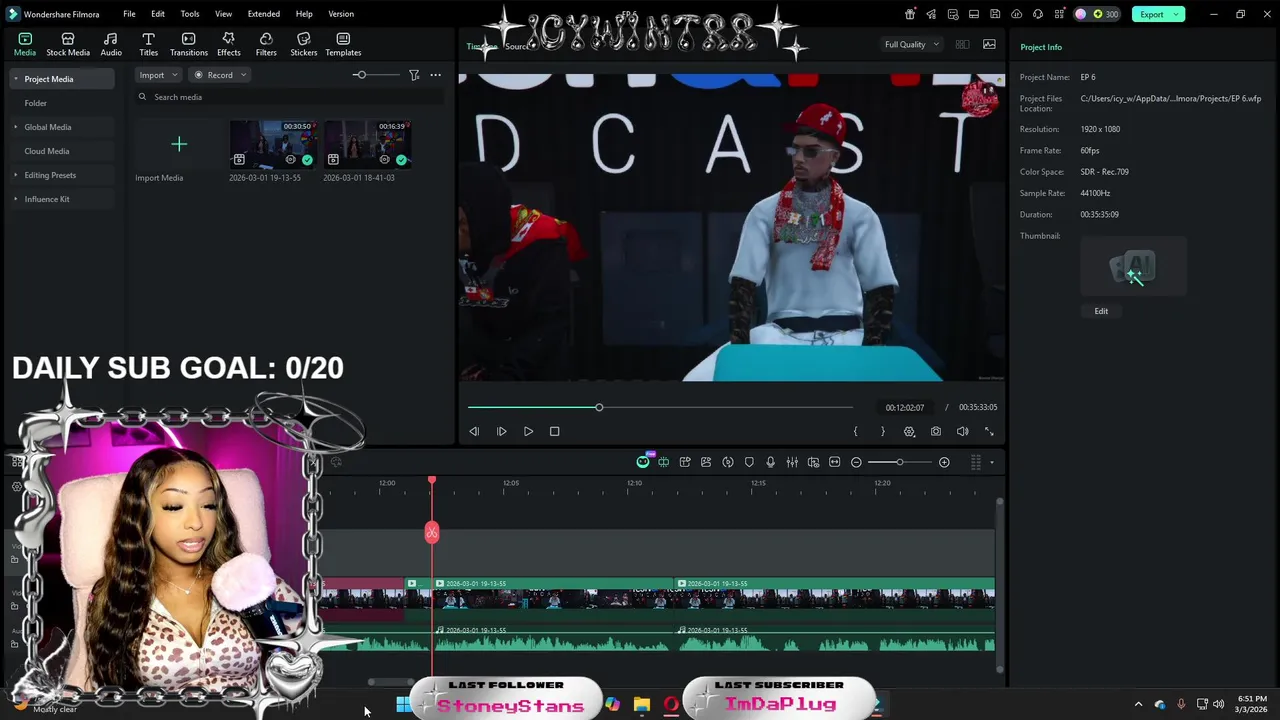
Task: Open the Full Quality preview dropdown
Action: point(911,44)
